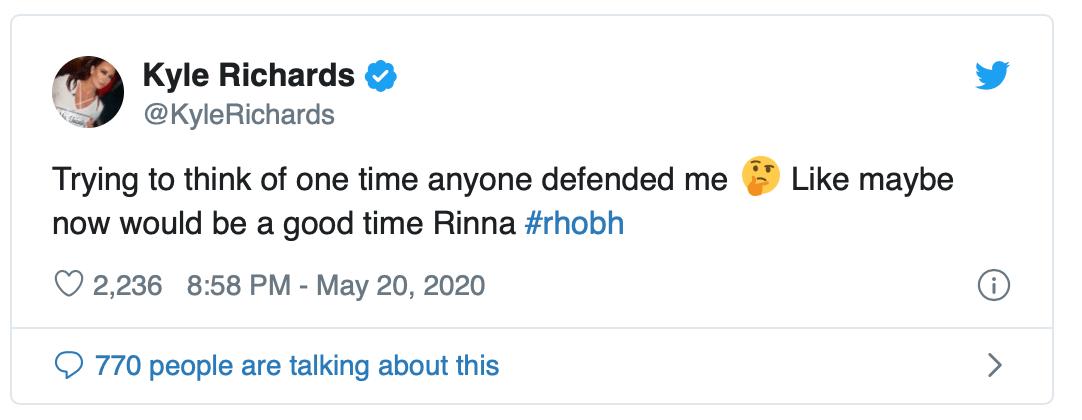Click the phrase "anyone defended me"

click(590, 181)
